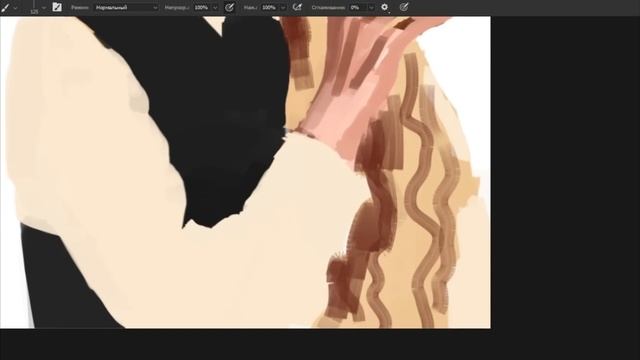Open the blend mode dropdown showing Нормальный
Screen dimensions: 640x360
pos(126,7)
